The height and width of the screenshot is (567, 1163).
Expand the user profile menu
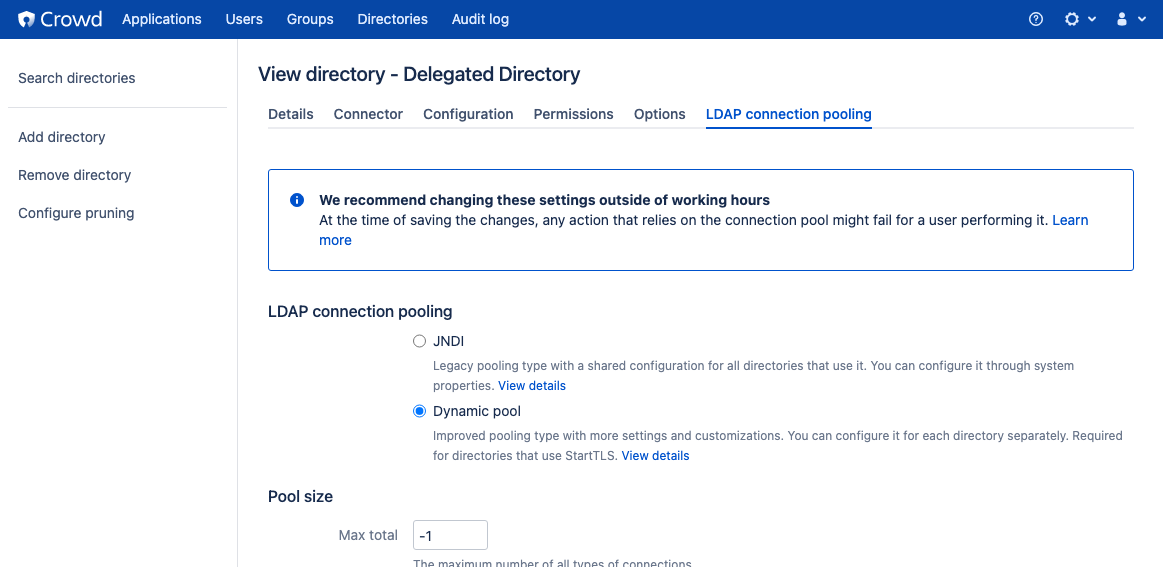(1129, 19)
